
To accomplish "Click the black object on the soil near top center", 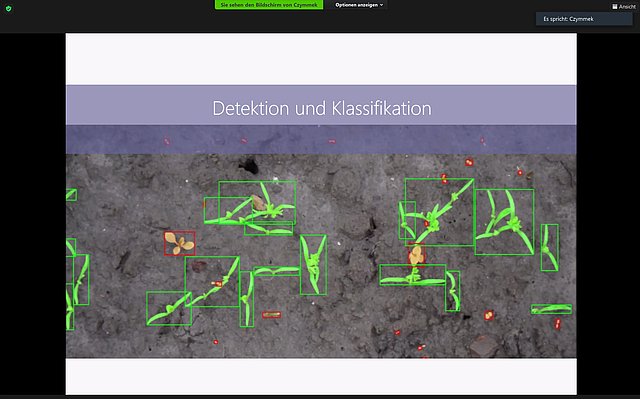I will point(249,166).
